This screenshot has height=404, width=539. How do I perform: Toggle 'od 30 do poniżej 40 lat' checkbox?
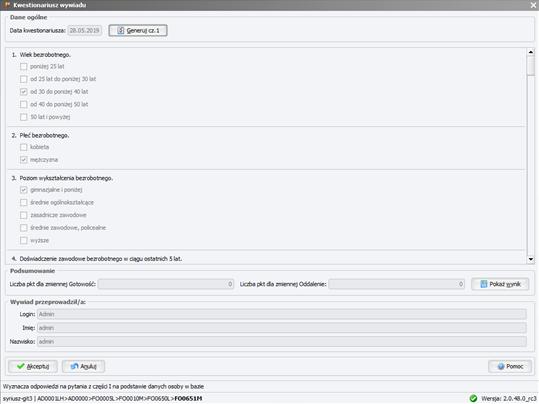point(23,92)
